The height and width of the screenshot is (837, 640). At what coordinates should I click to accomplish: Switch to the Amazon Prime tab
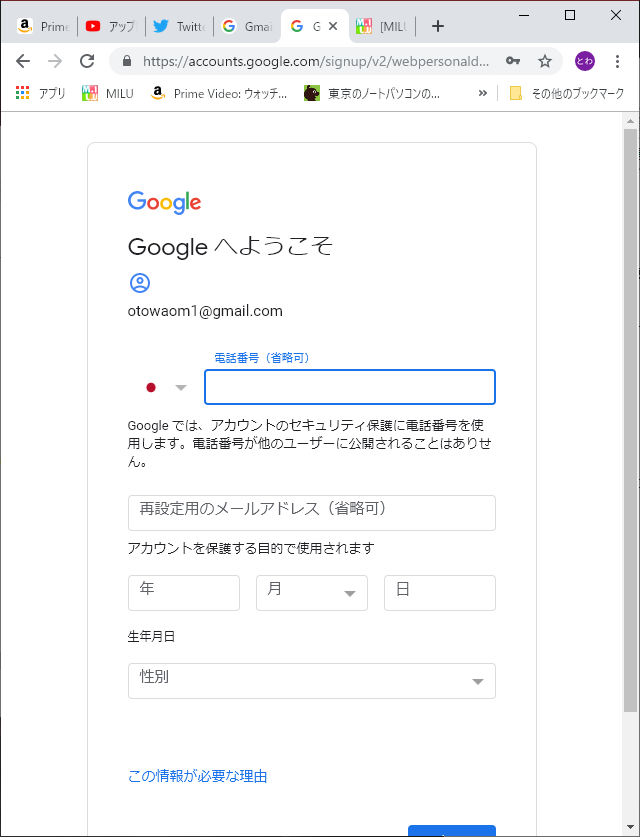tap(43, 26)
